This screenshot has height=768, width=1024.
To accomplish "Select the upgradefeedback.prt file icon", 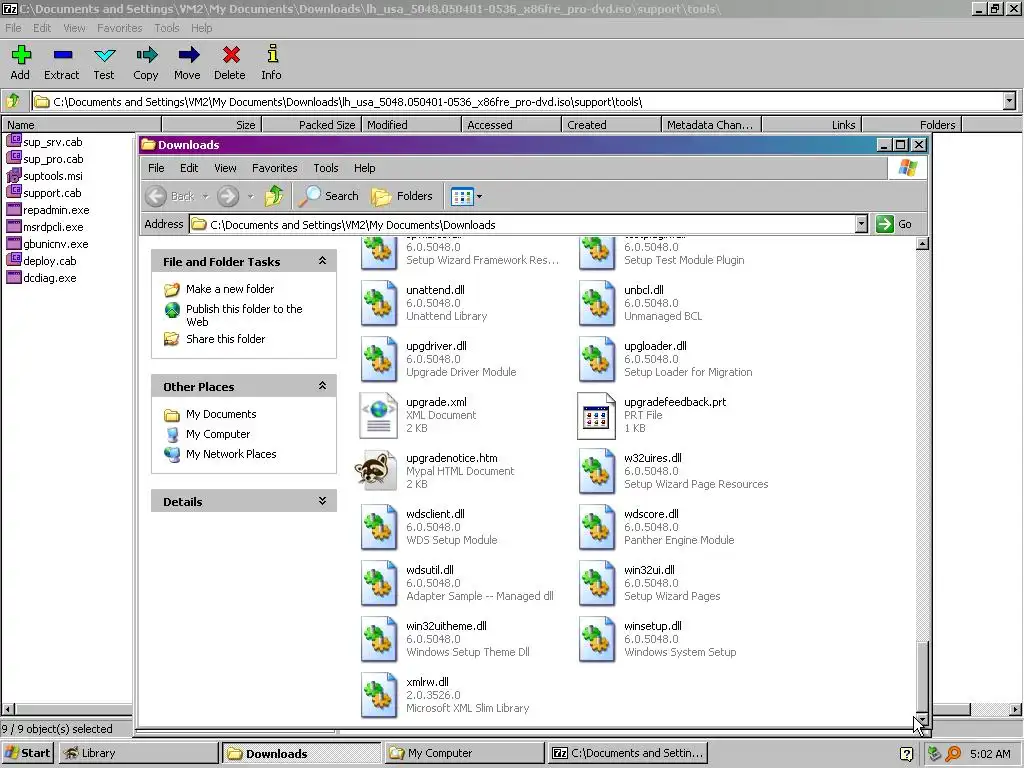I will pos(596,415).
